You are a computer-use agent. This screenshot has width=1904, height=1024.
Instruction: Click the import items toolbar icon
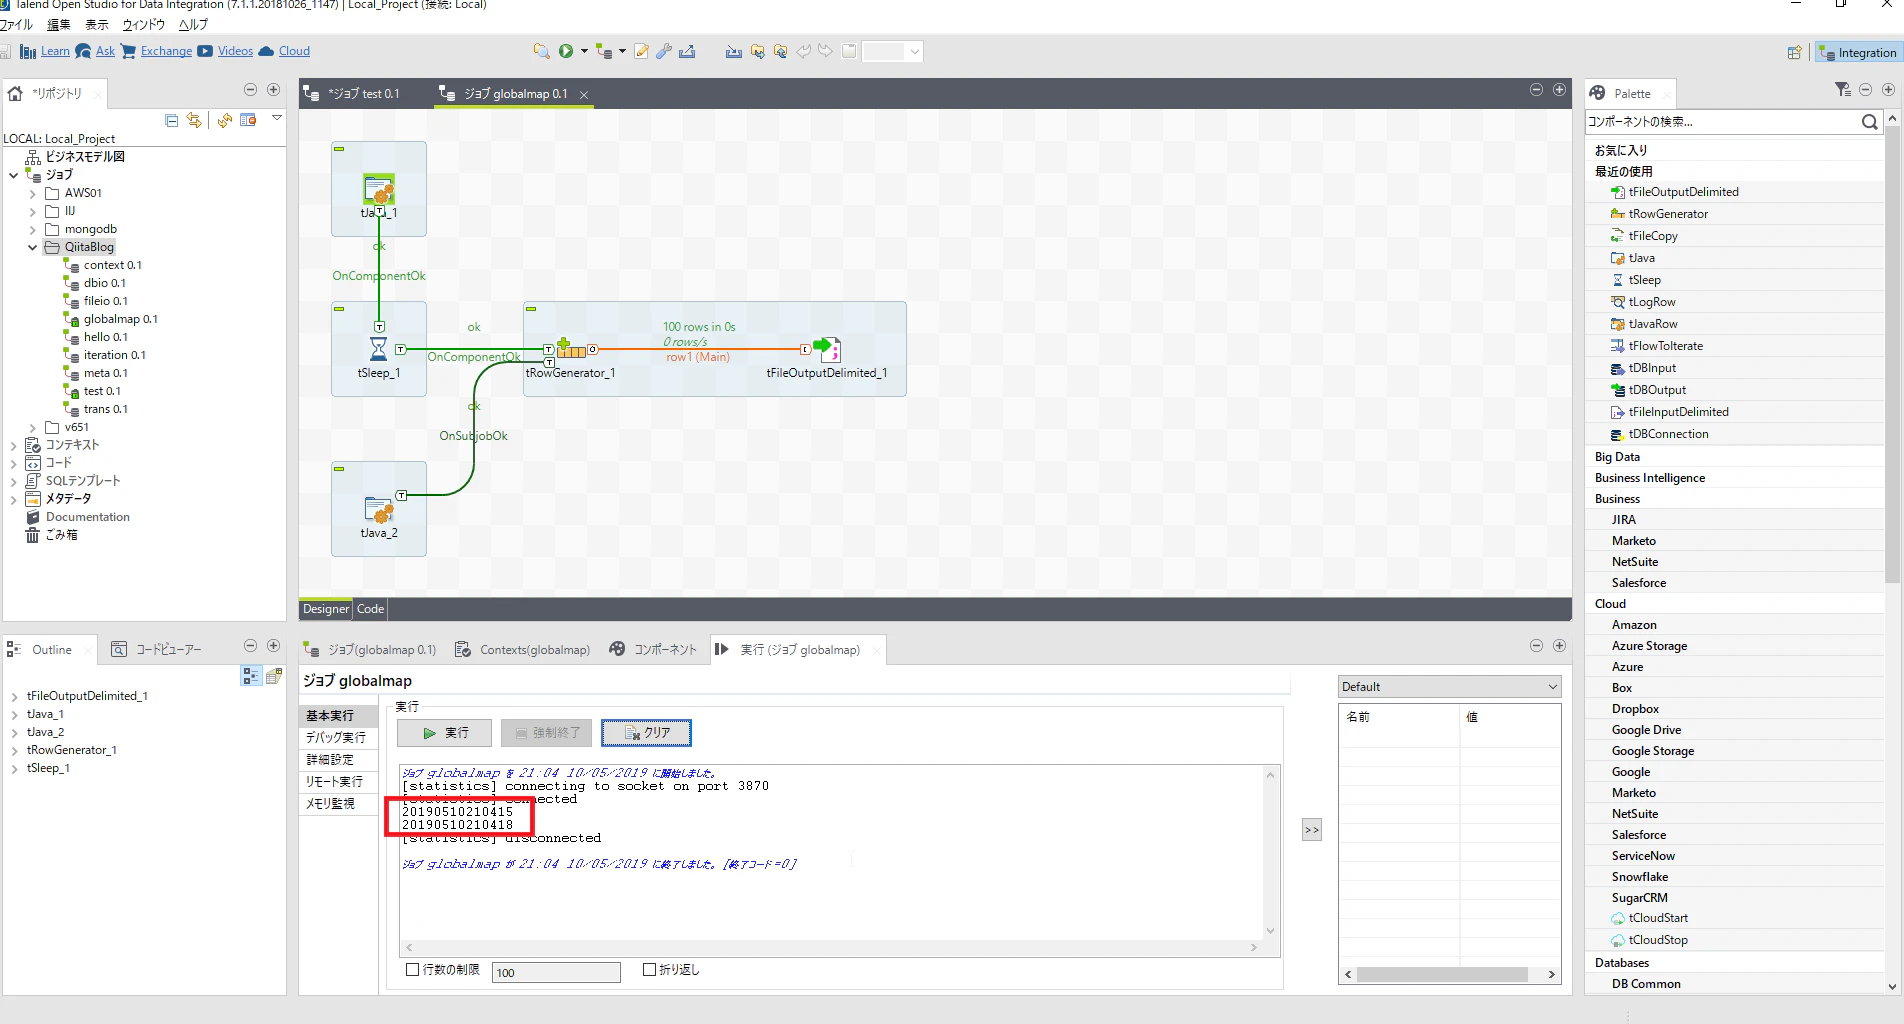tap(734, 51)
